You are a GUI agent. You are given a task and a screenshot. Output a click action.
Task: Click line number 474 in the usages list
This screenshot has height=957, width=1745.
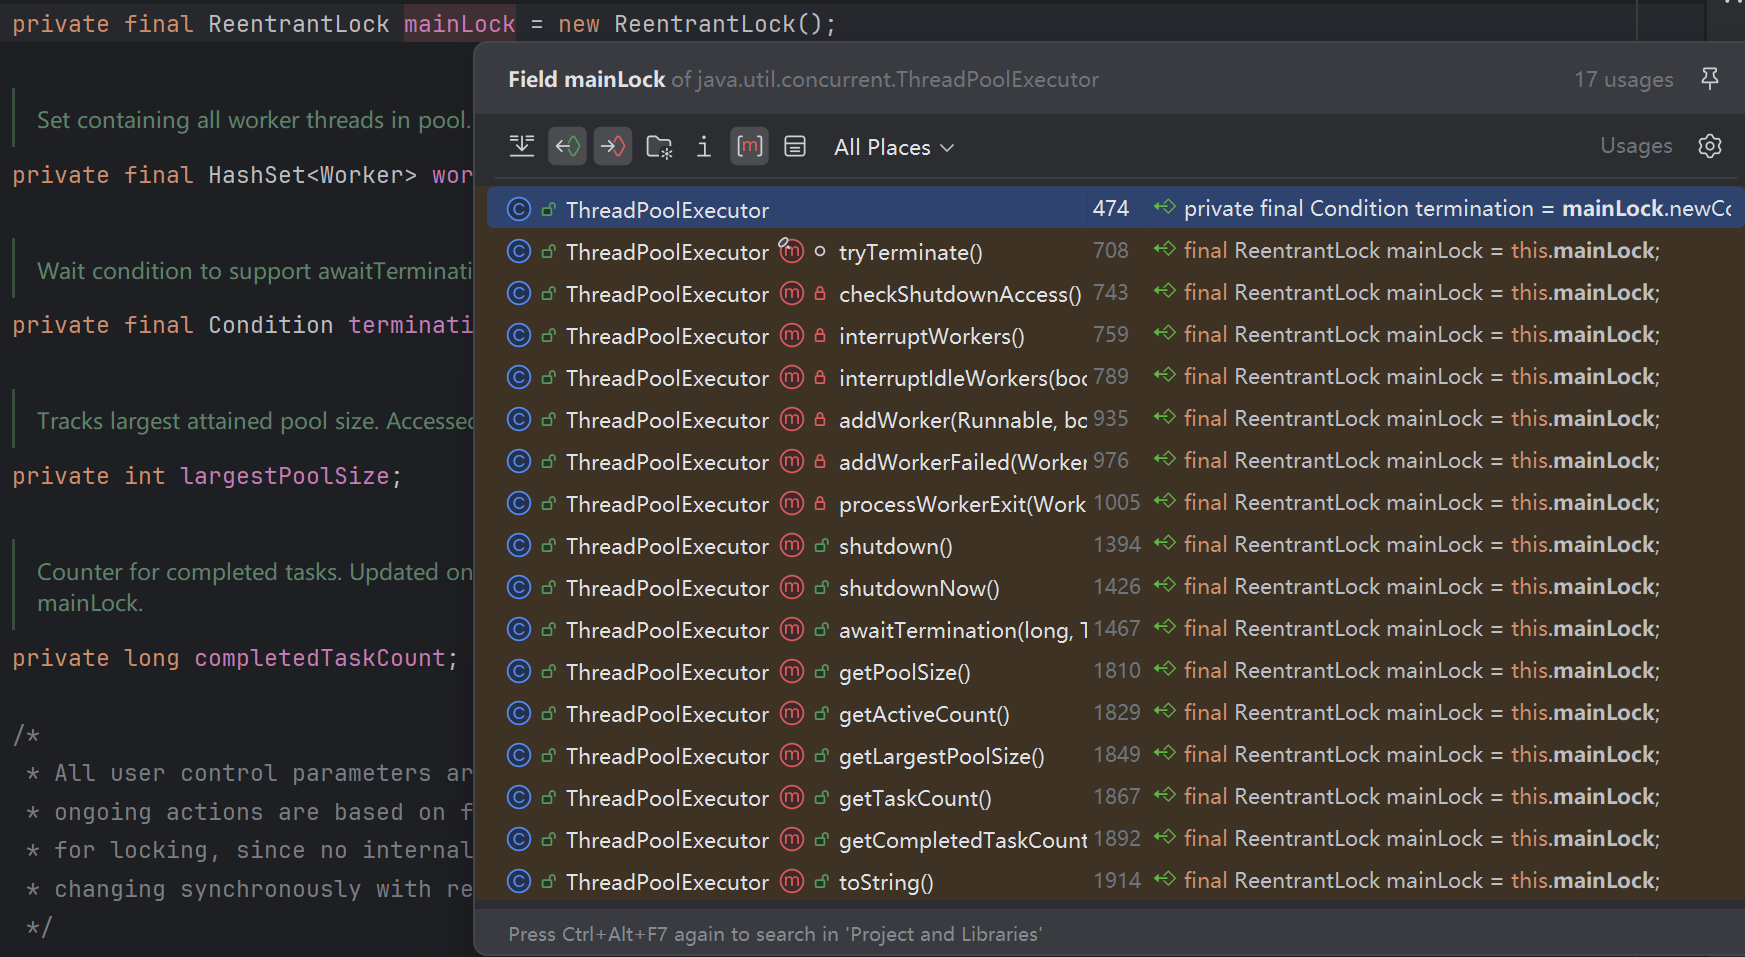coord(1111,208)
